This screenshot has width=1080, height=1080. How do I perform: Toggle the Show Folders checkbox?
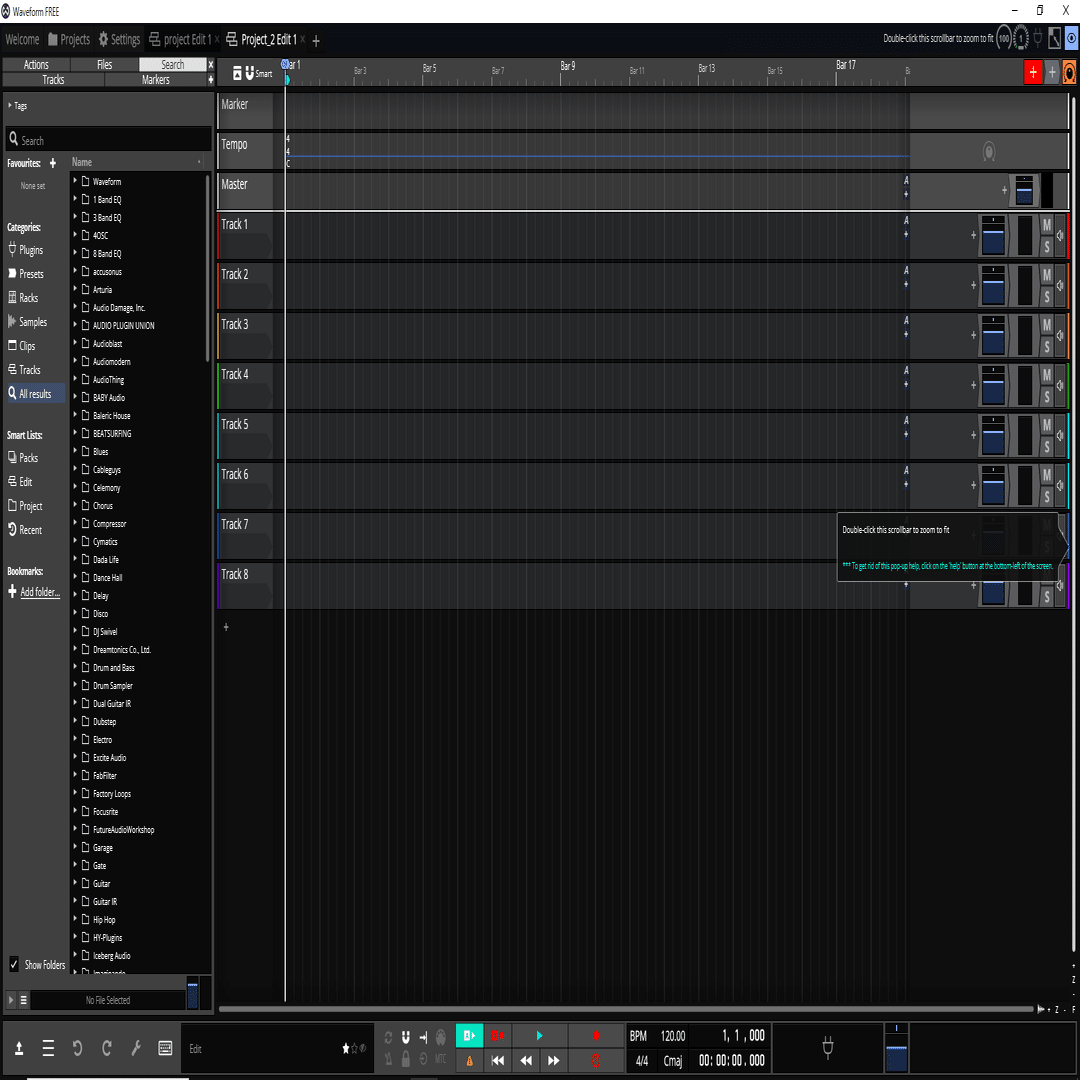coord(14,964)
